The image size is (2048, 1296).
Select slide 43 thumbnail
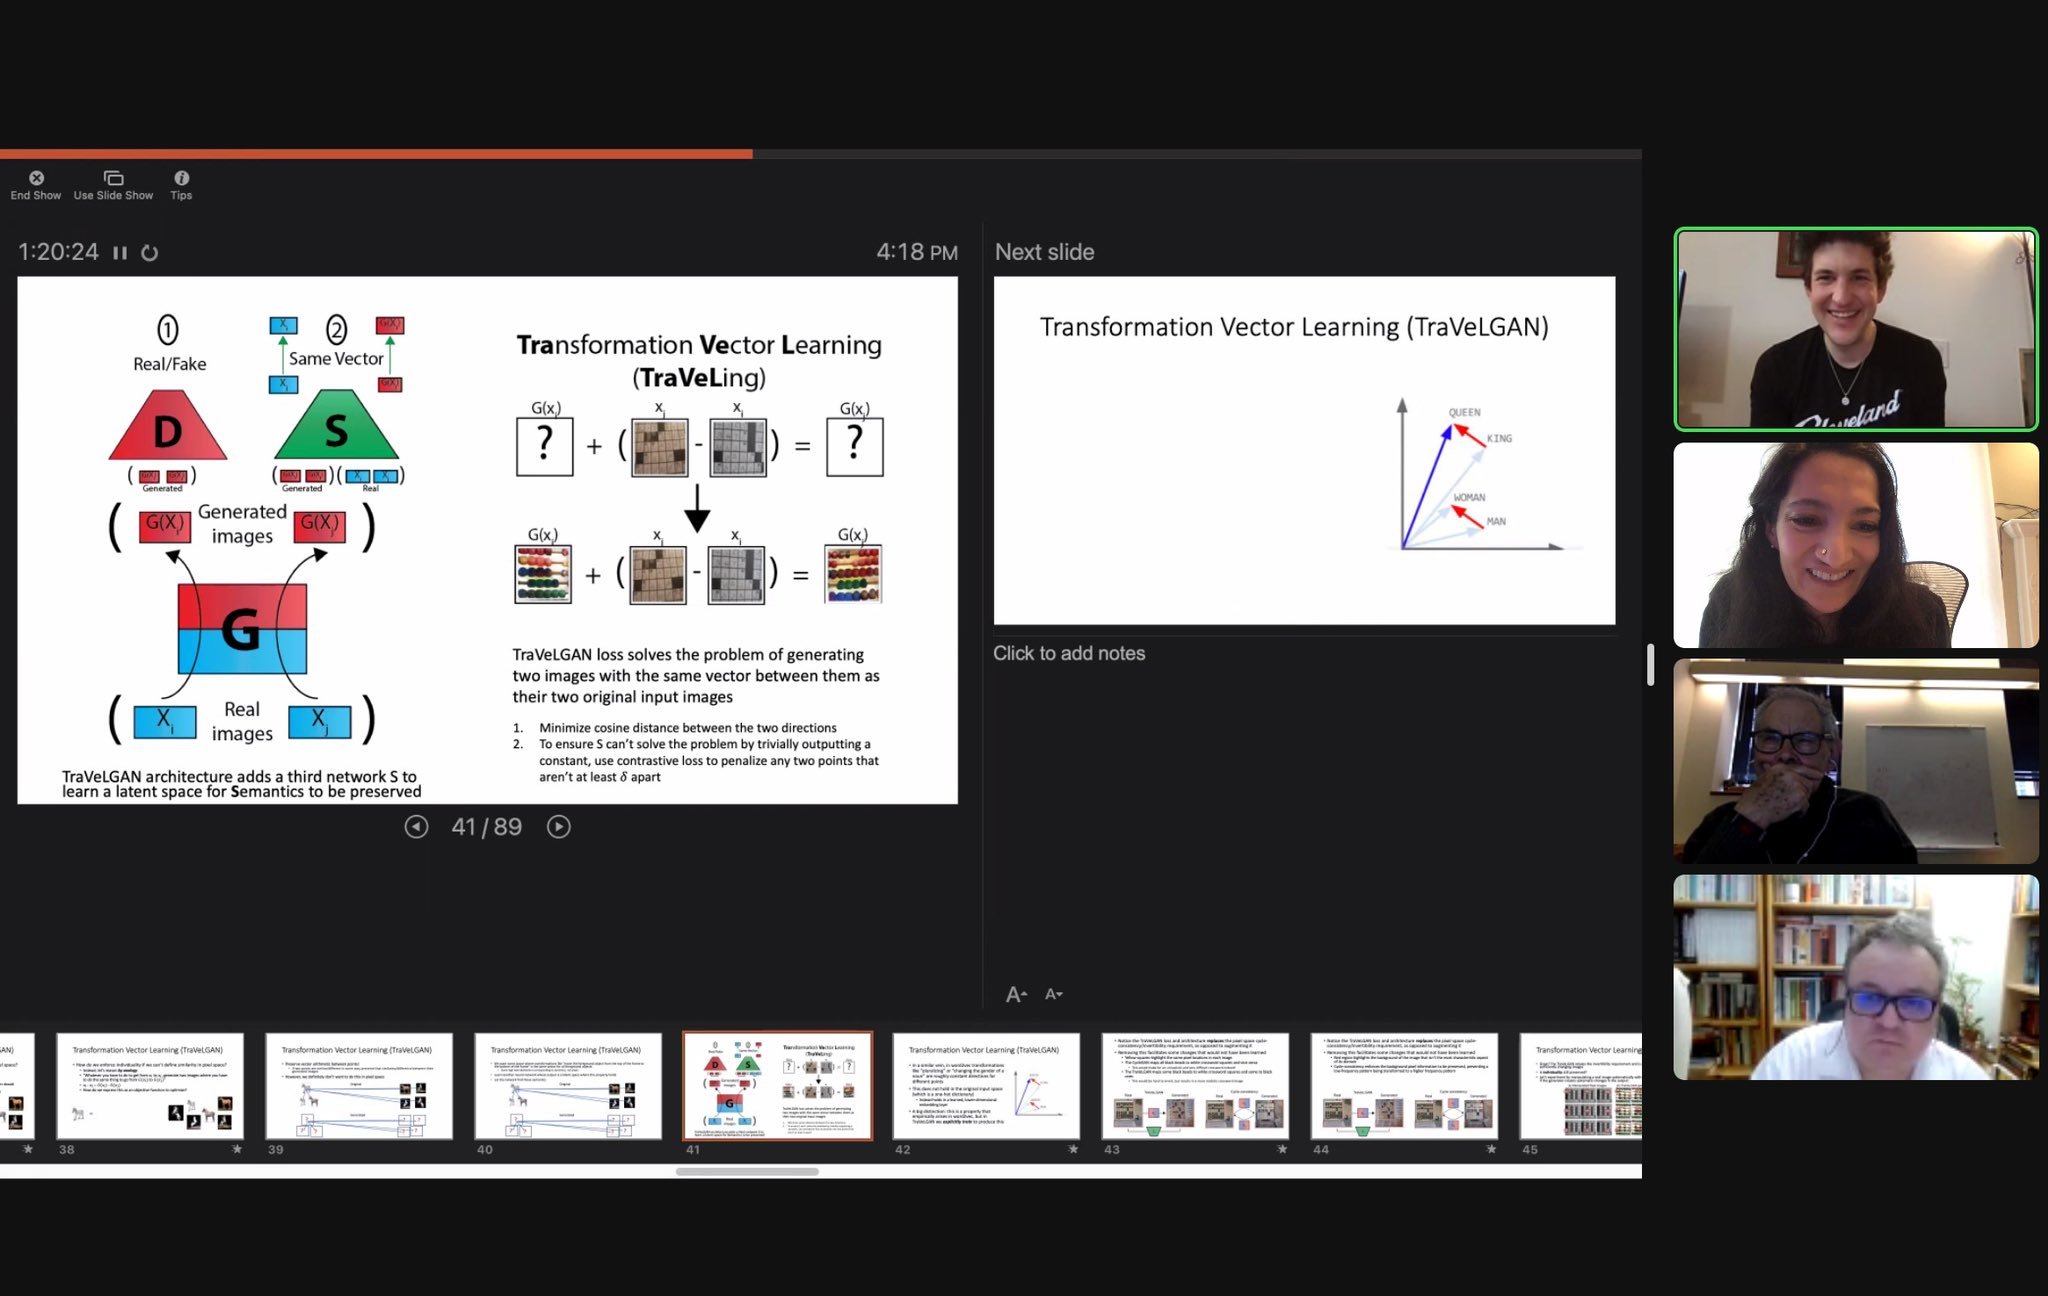click(1195, 1086)
